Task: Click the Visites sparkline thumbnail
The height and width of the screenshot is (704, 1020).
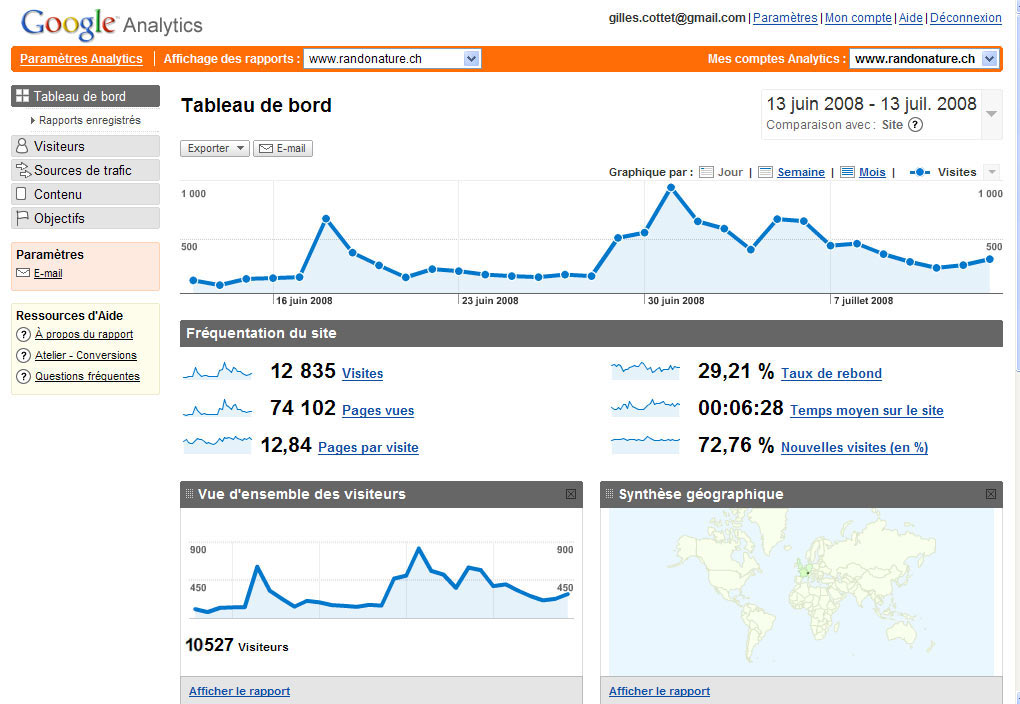Action: tap(218, 372)
